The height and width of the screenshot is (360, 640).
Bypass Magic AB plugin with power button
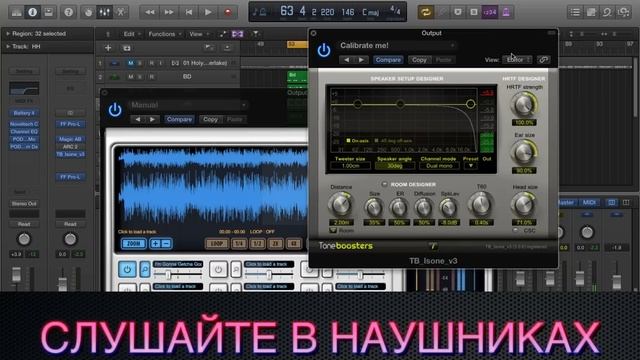(115, 110)
